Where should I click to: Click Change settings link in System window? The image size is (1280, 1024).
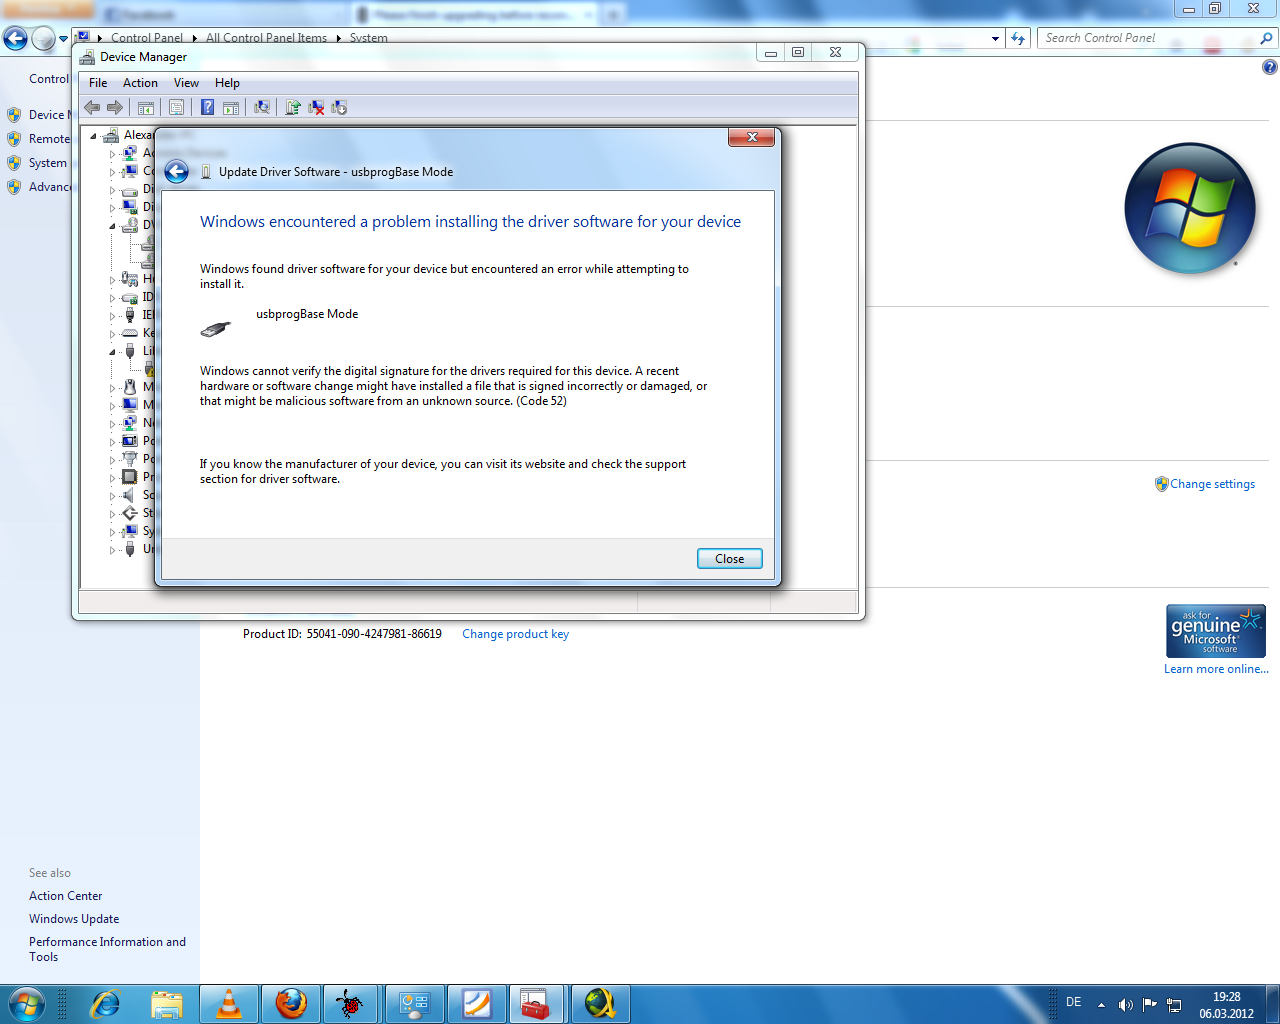[x=1212, y=484]
